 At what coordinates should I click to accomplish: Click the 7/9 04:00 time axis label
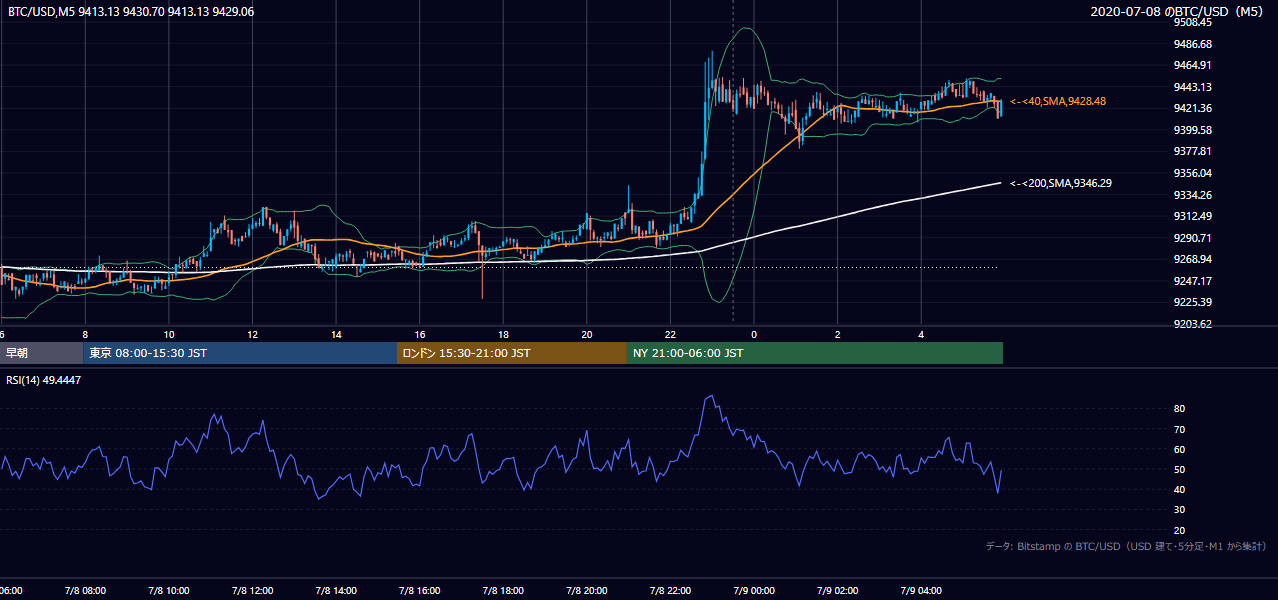coord(922,591)
